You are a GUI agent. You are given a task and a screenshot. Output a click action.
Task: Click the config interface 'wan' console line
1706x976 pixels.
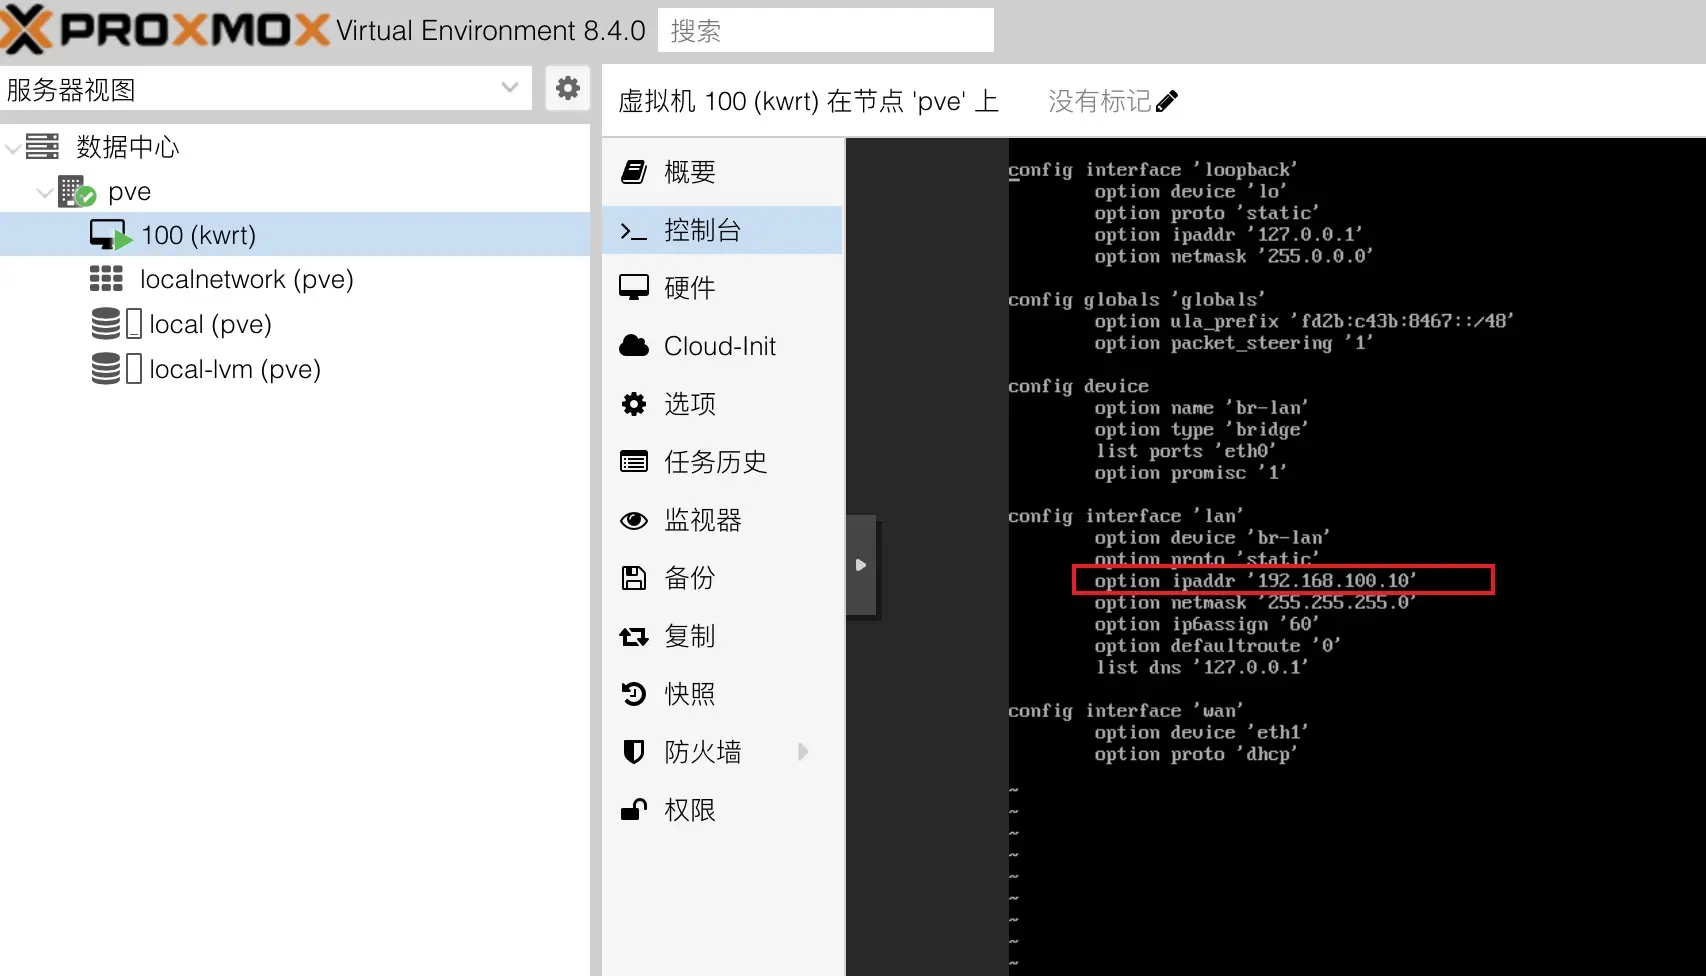[x=1126, y=710]
